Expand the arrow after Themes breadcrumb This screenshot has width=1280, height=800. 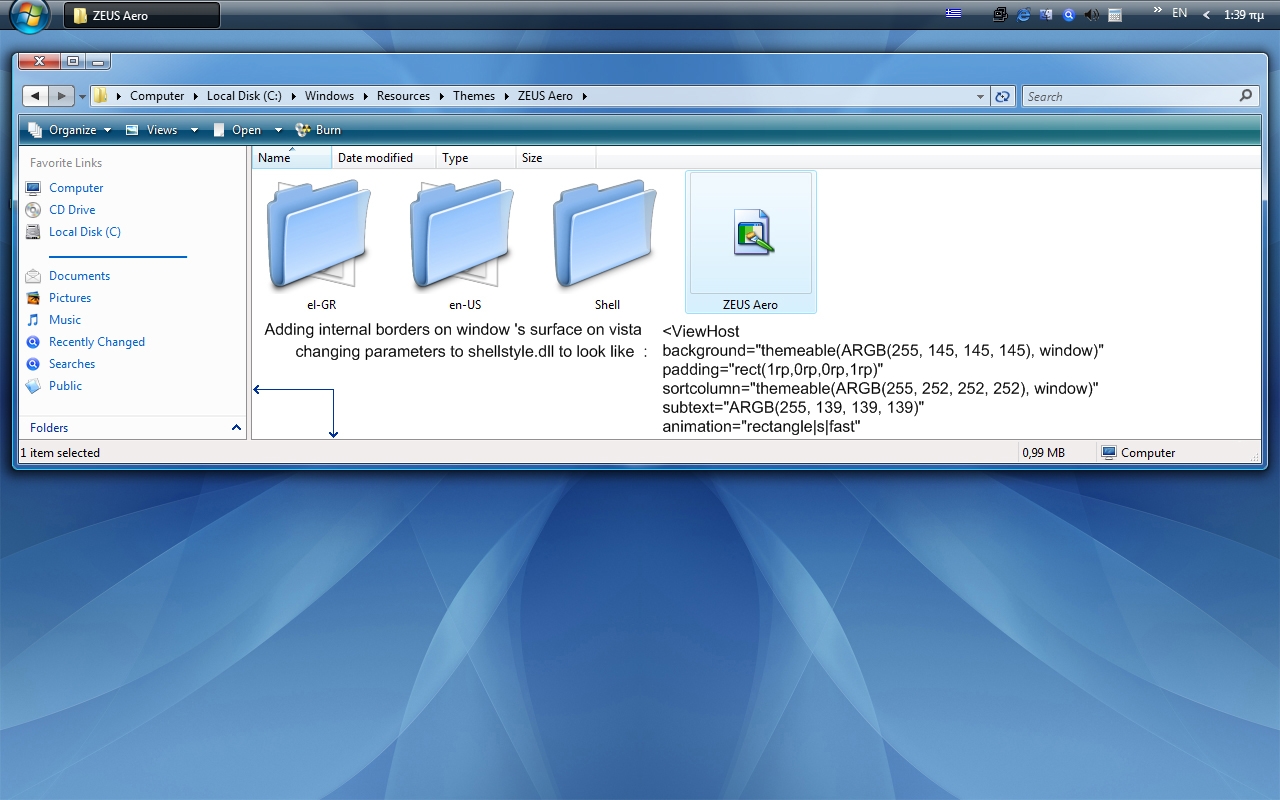506,97
